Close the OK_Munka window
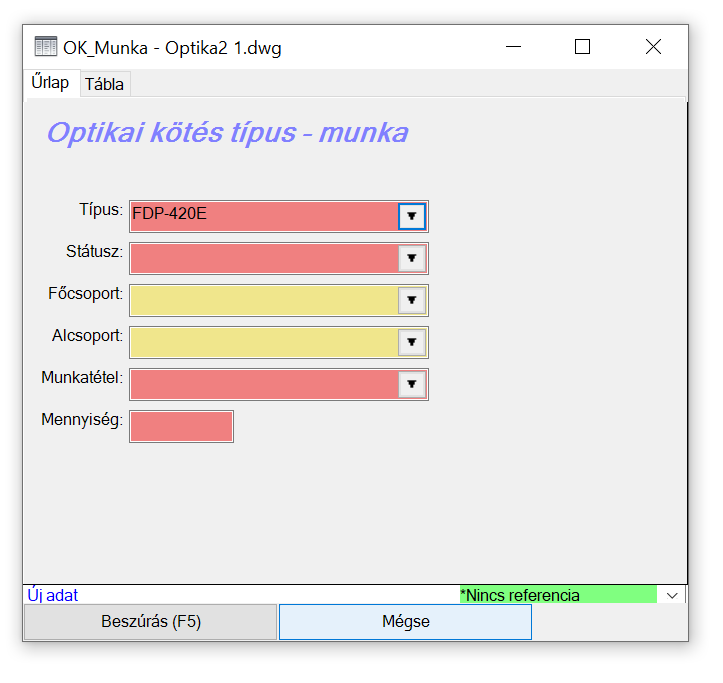 click(x=653, y=47)
